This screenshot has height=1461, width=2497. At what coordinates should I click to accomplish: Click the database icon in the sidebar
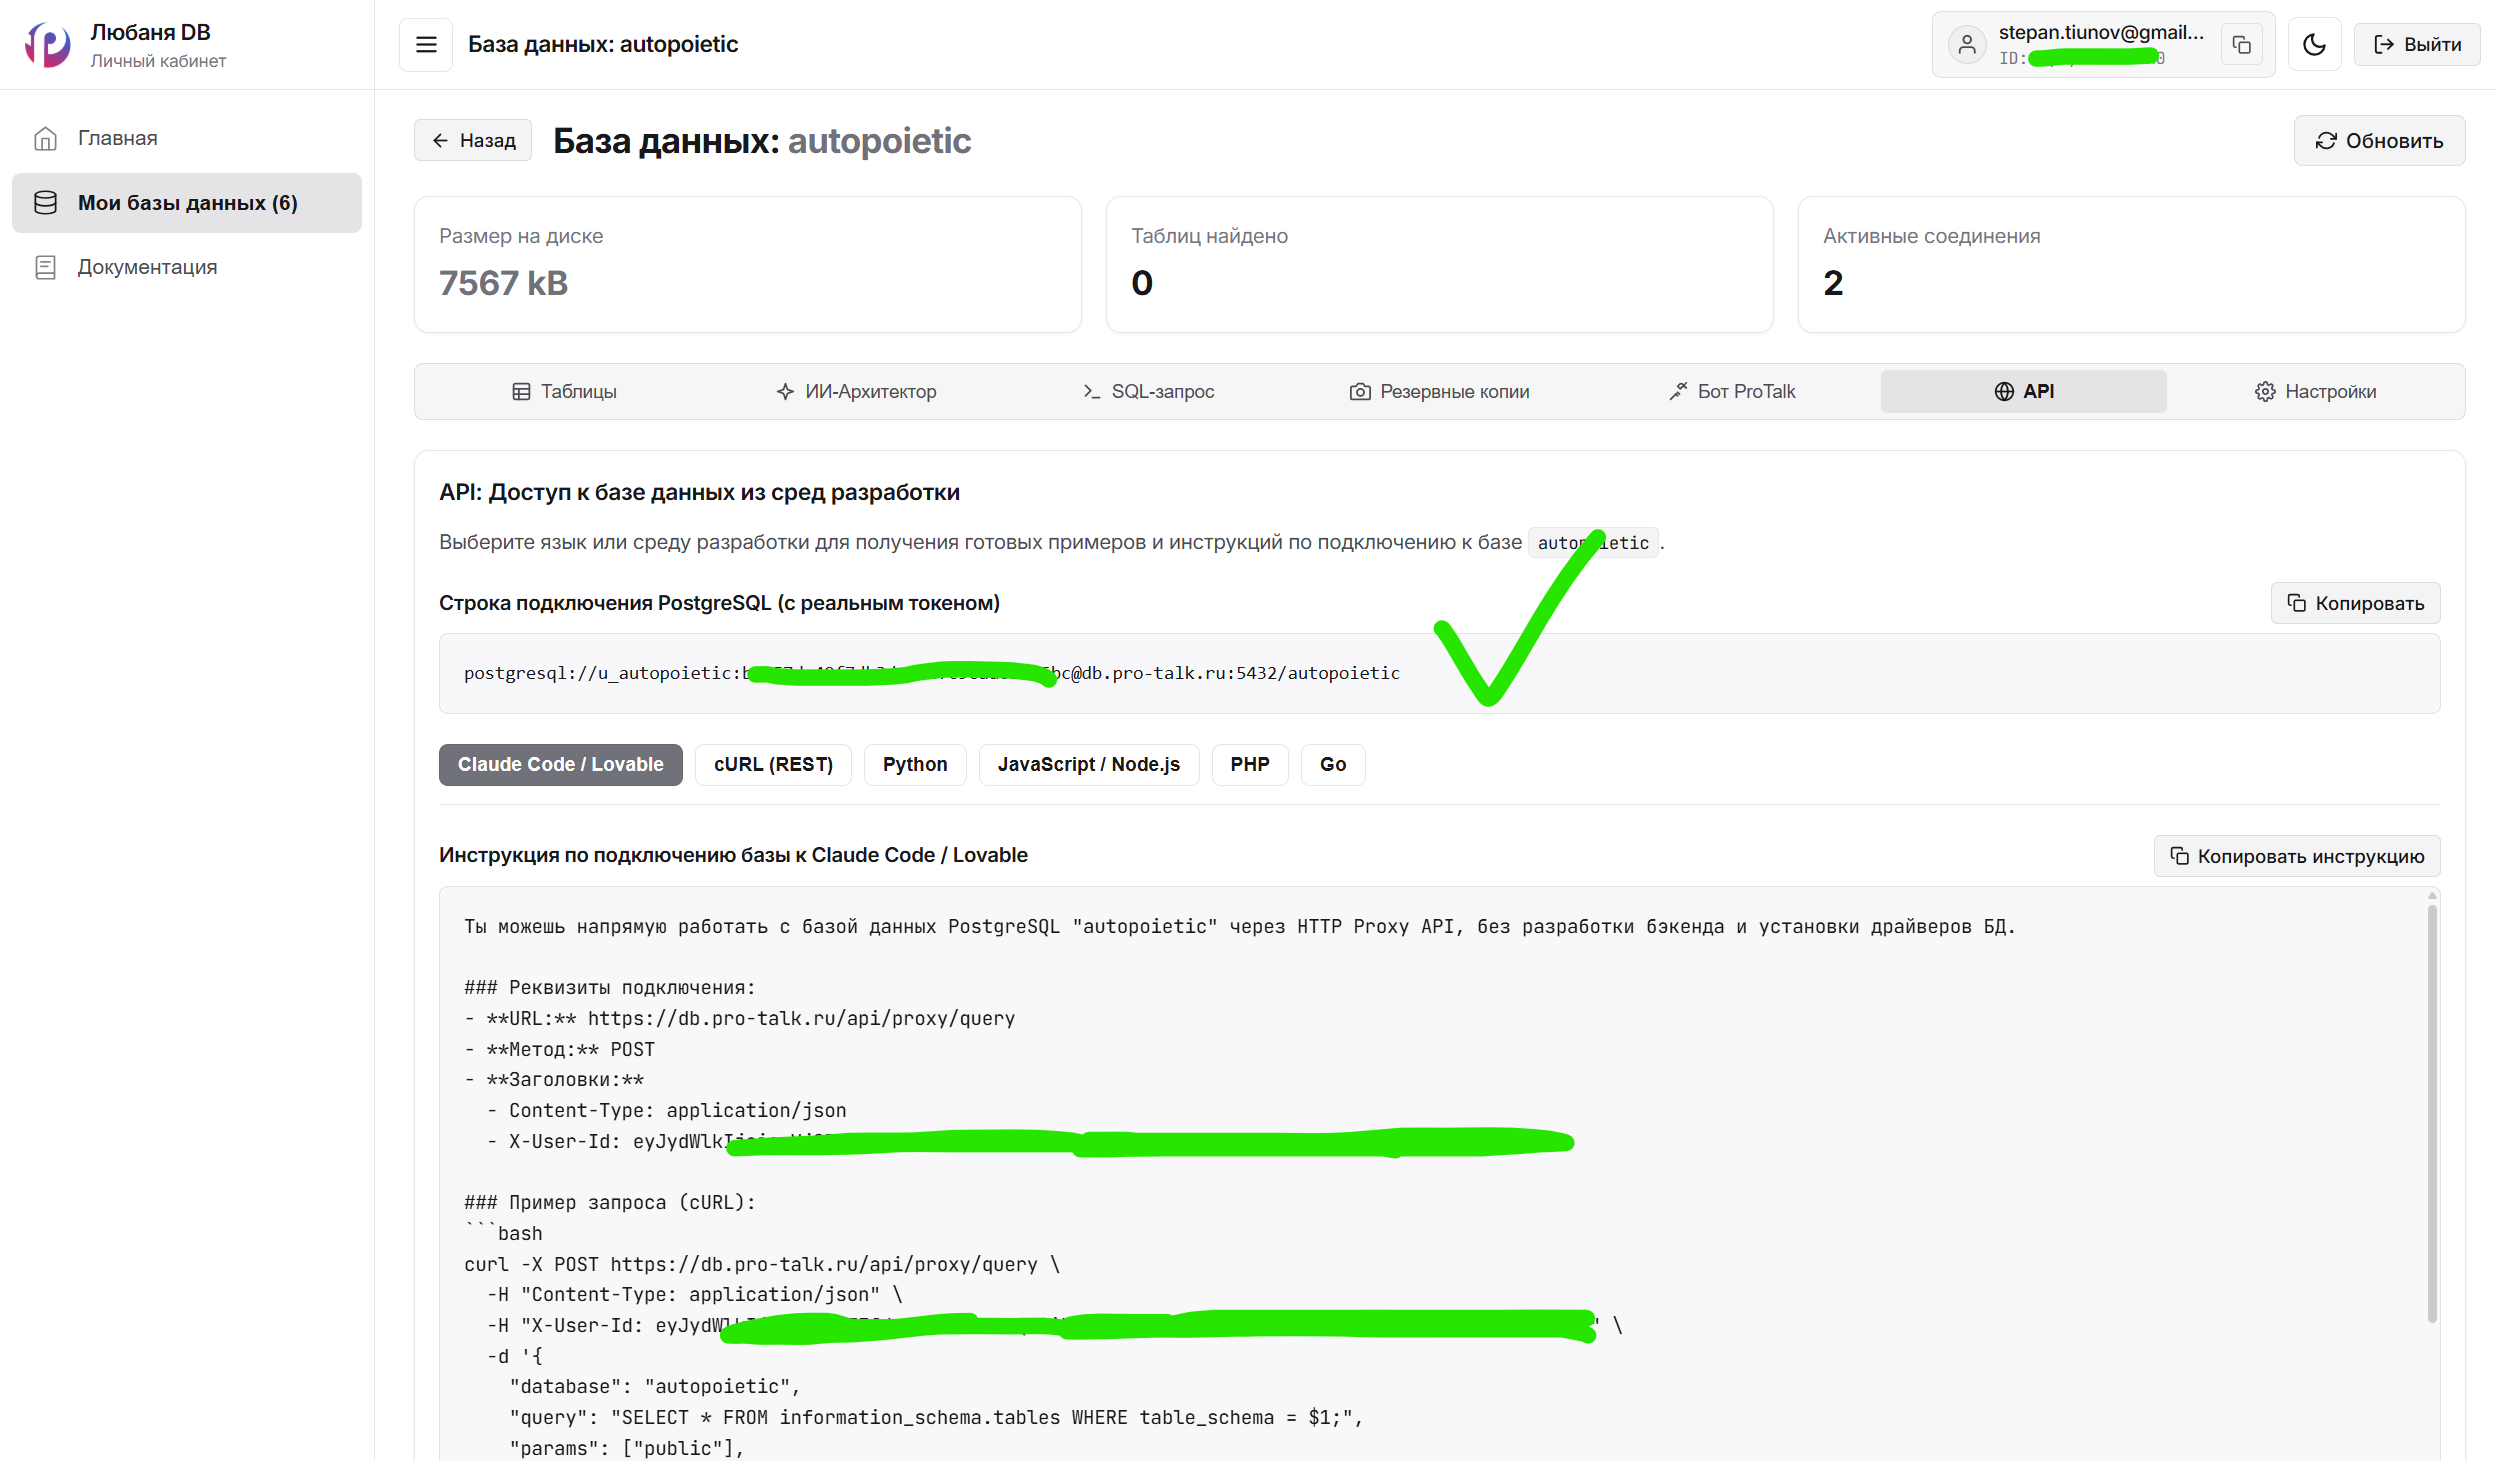(x=45, y=203)
